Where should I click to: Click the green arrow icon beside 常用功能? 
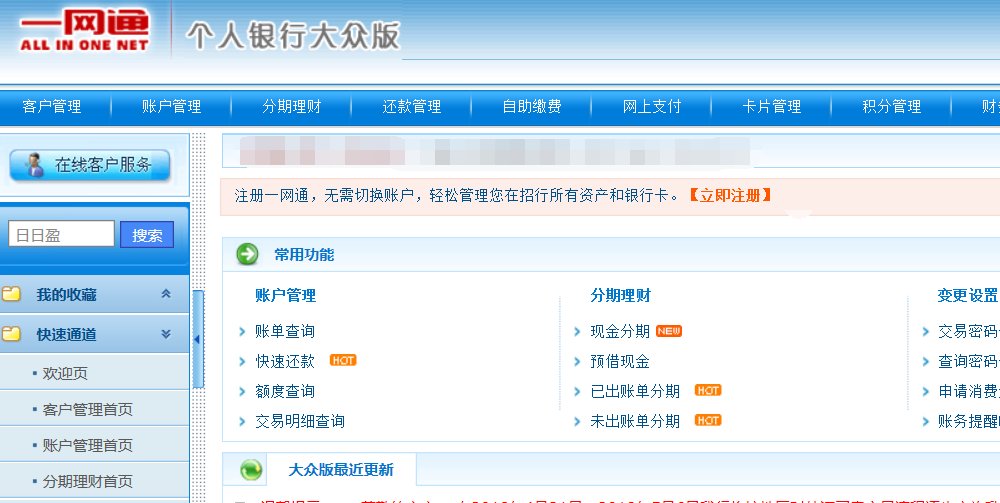click(x=247, y=254)
